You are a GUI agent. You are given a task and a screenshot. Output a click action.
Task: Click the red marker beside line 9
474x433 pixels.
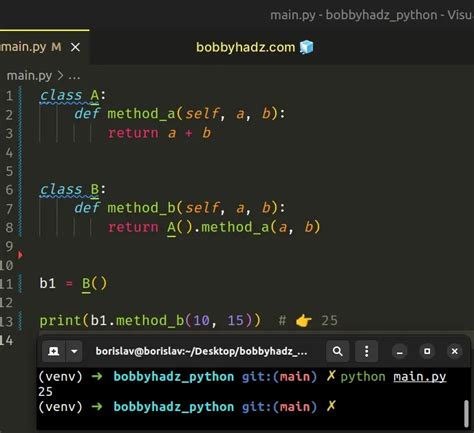tap(20, 255)
